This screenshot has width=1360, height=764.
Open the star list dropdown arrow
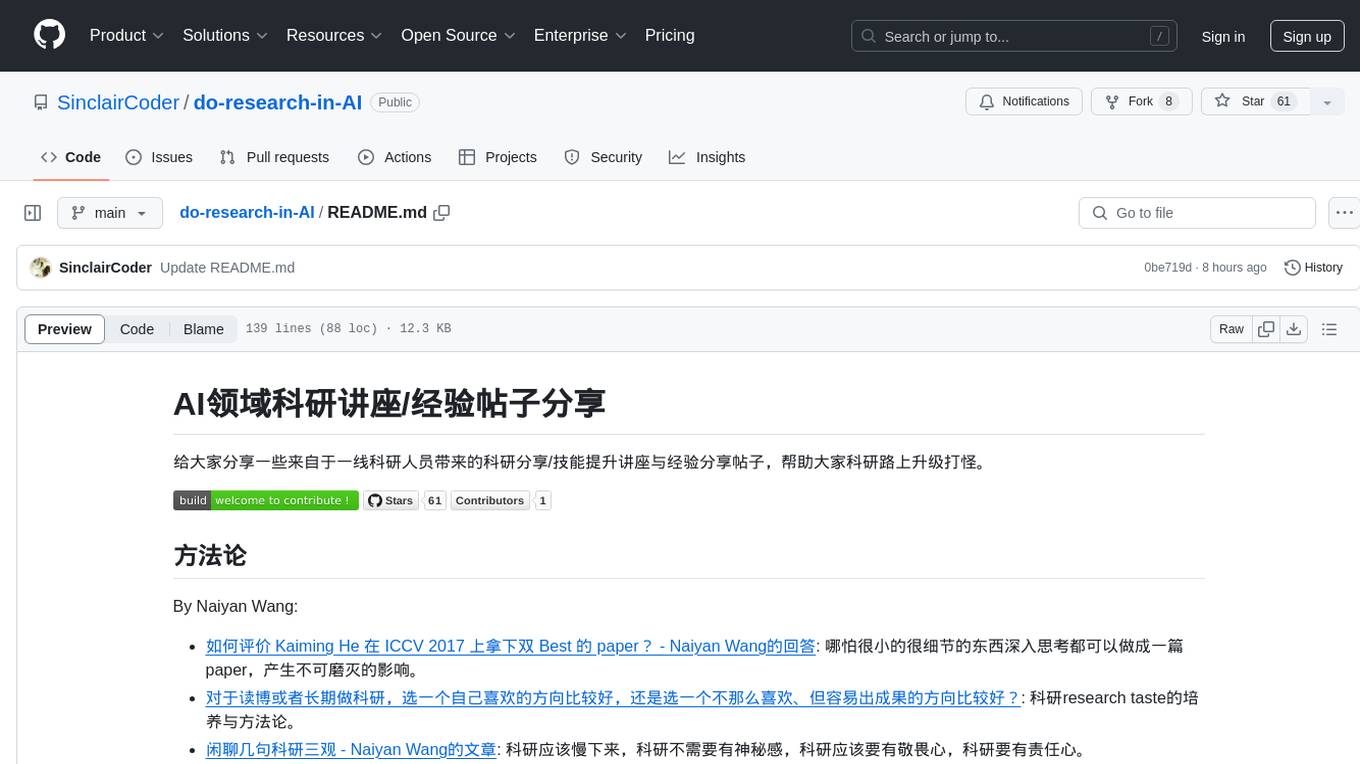tap(1327, 101)
